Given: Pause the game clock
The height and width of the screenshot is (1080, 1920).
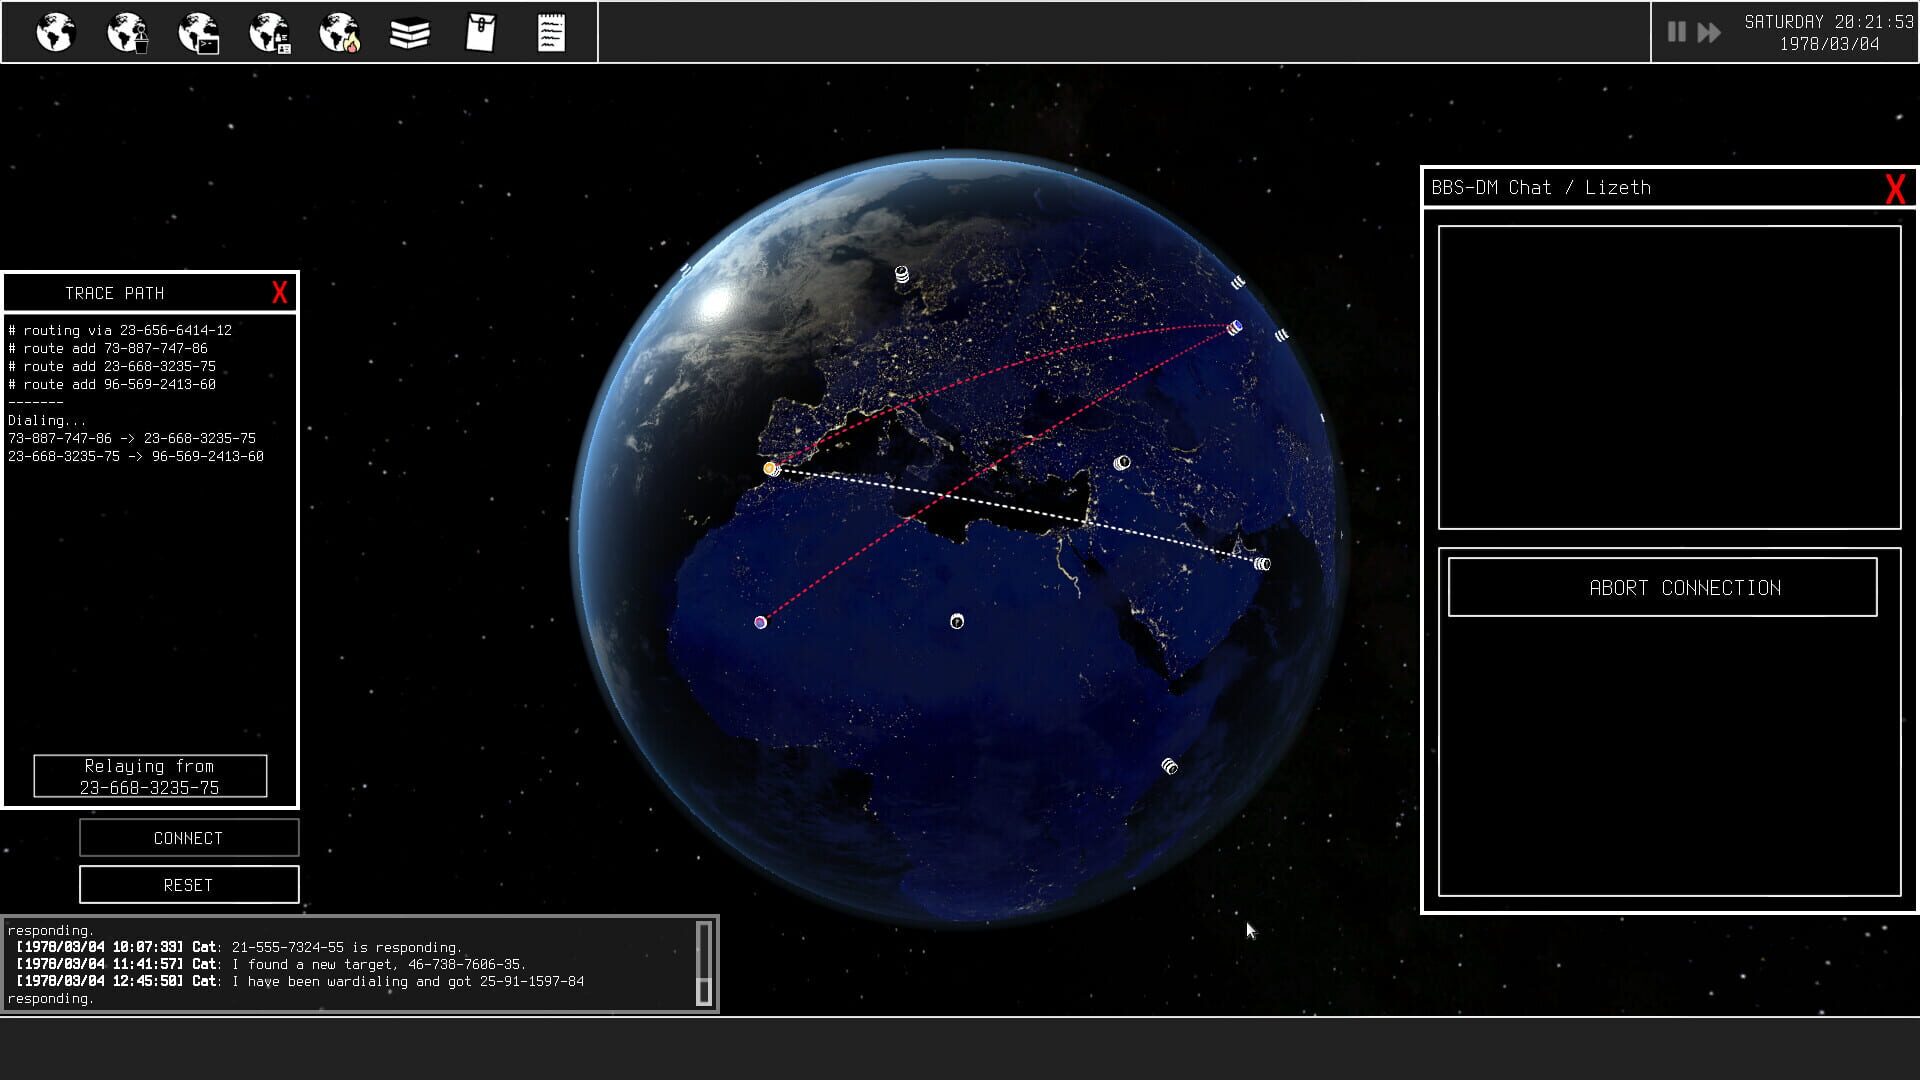Looking at the screenshot, I should click(1676, 32).
